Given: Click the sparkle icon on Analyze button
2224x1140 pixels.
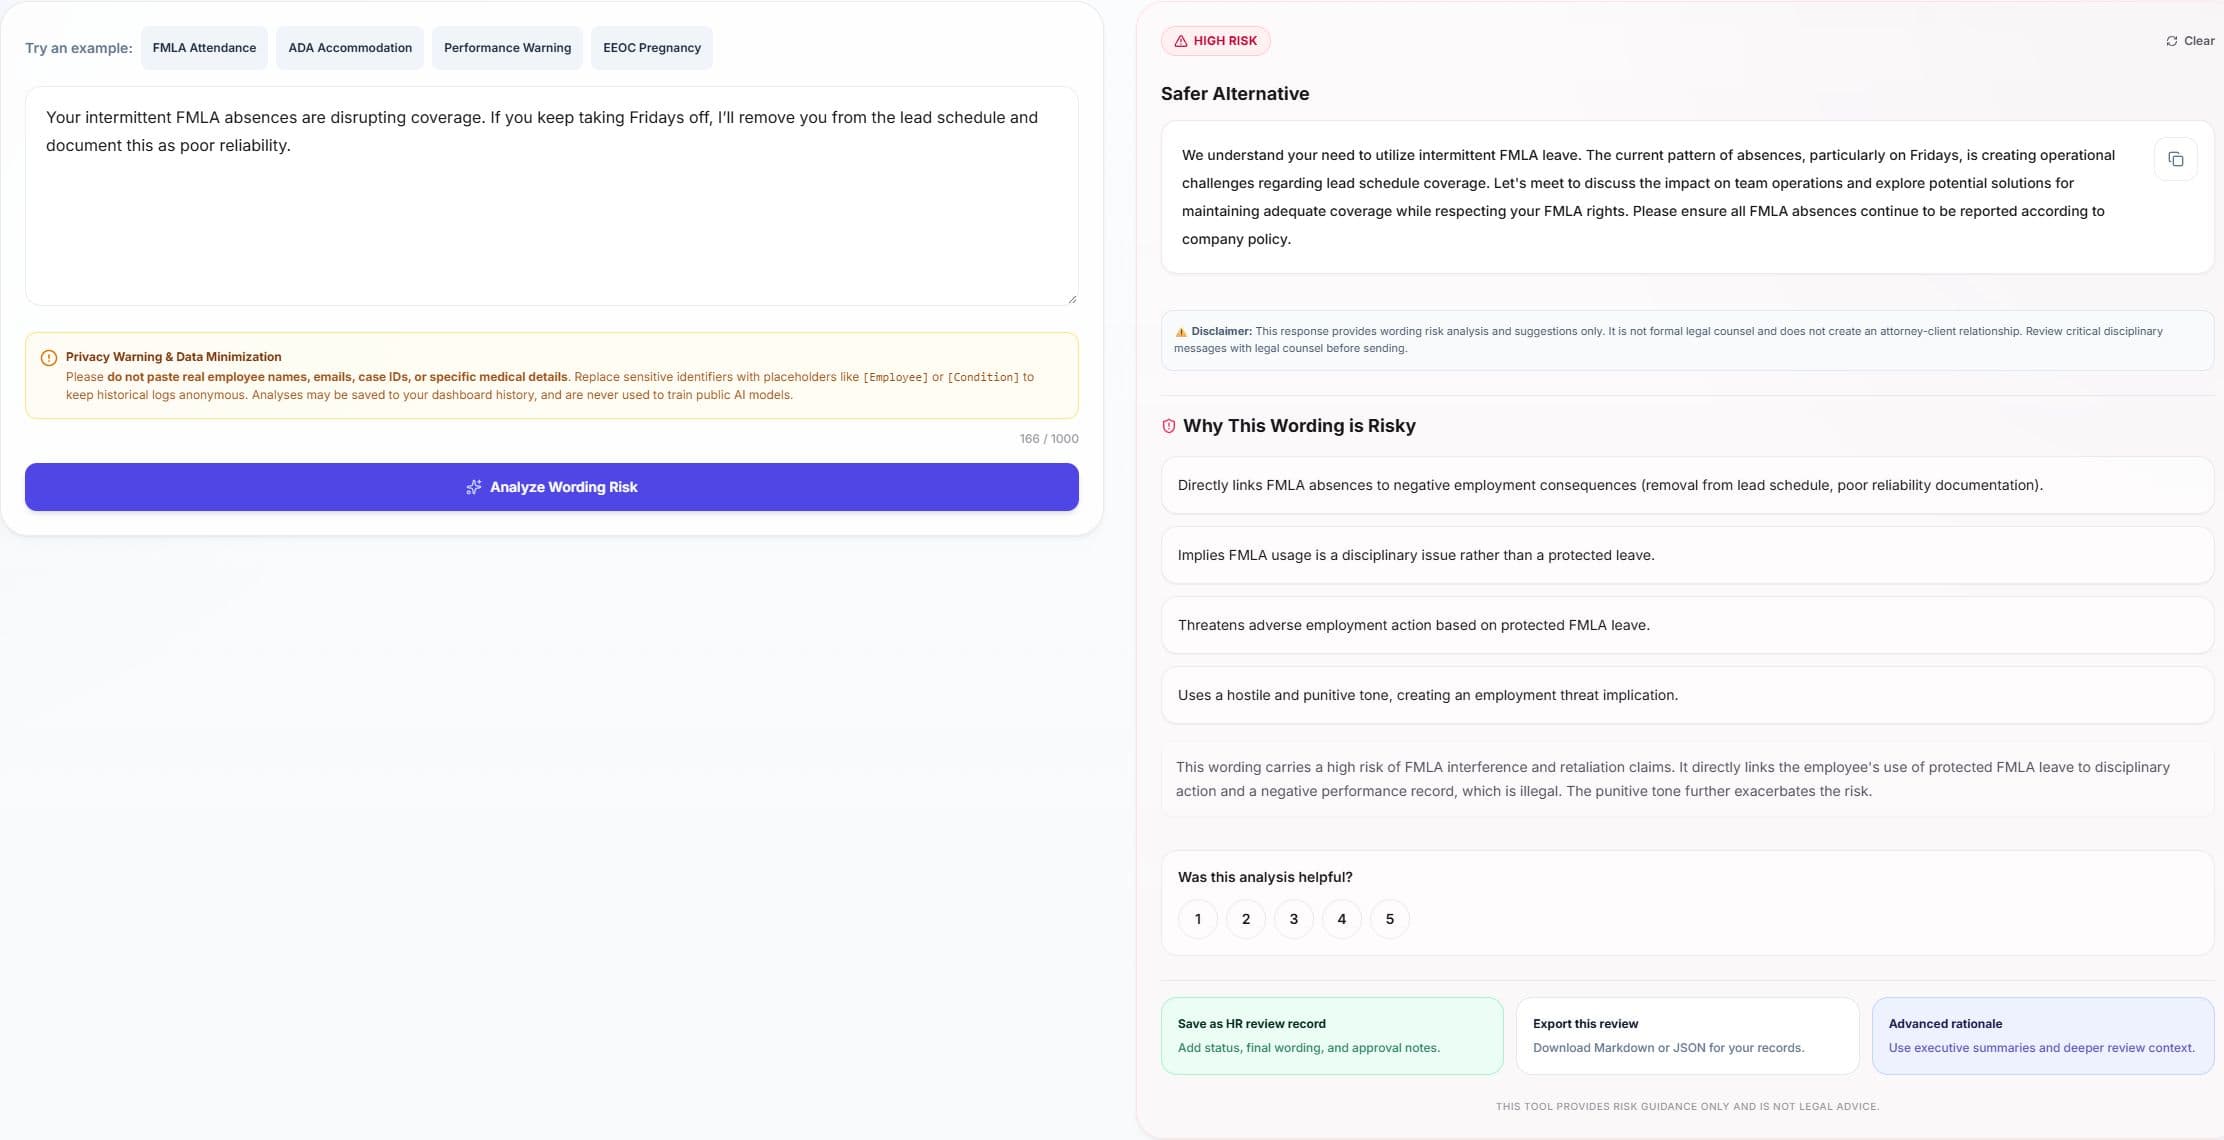Looking at the screenshot, I should [x=474, y=487].
